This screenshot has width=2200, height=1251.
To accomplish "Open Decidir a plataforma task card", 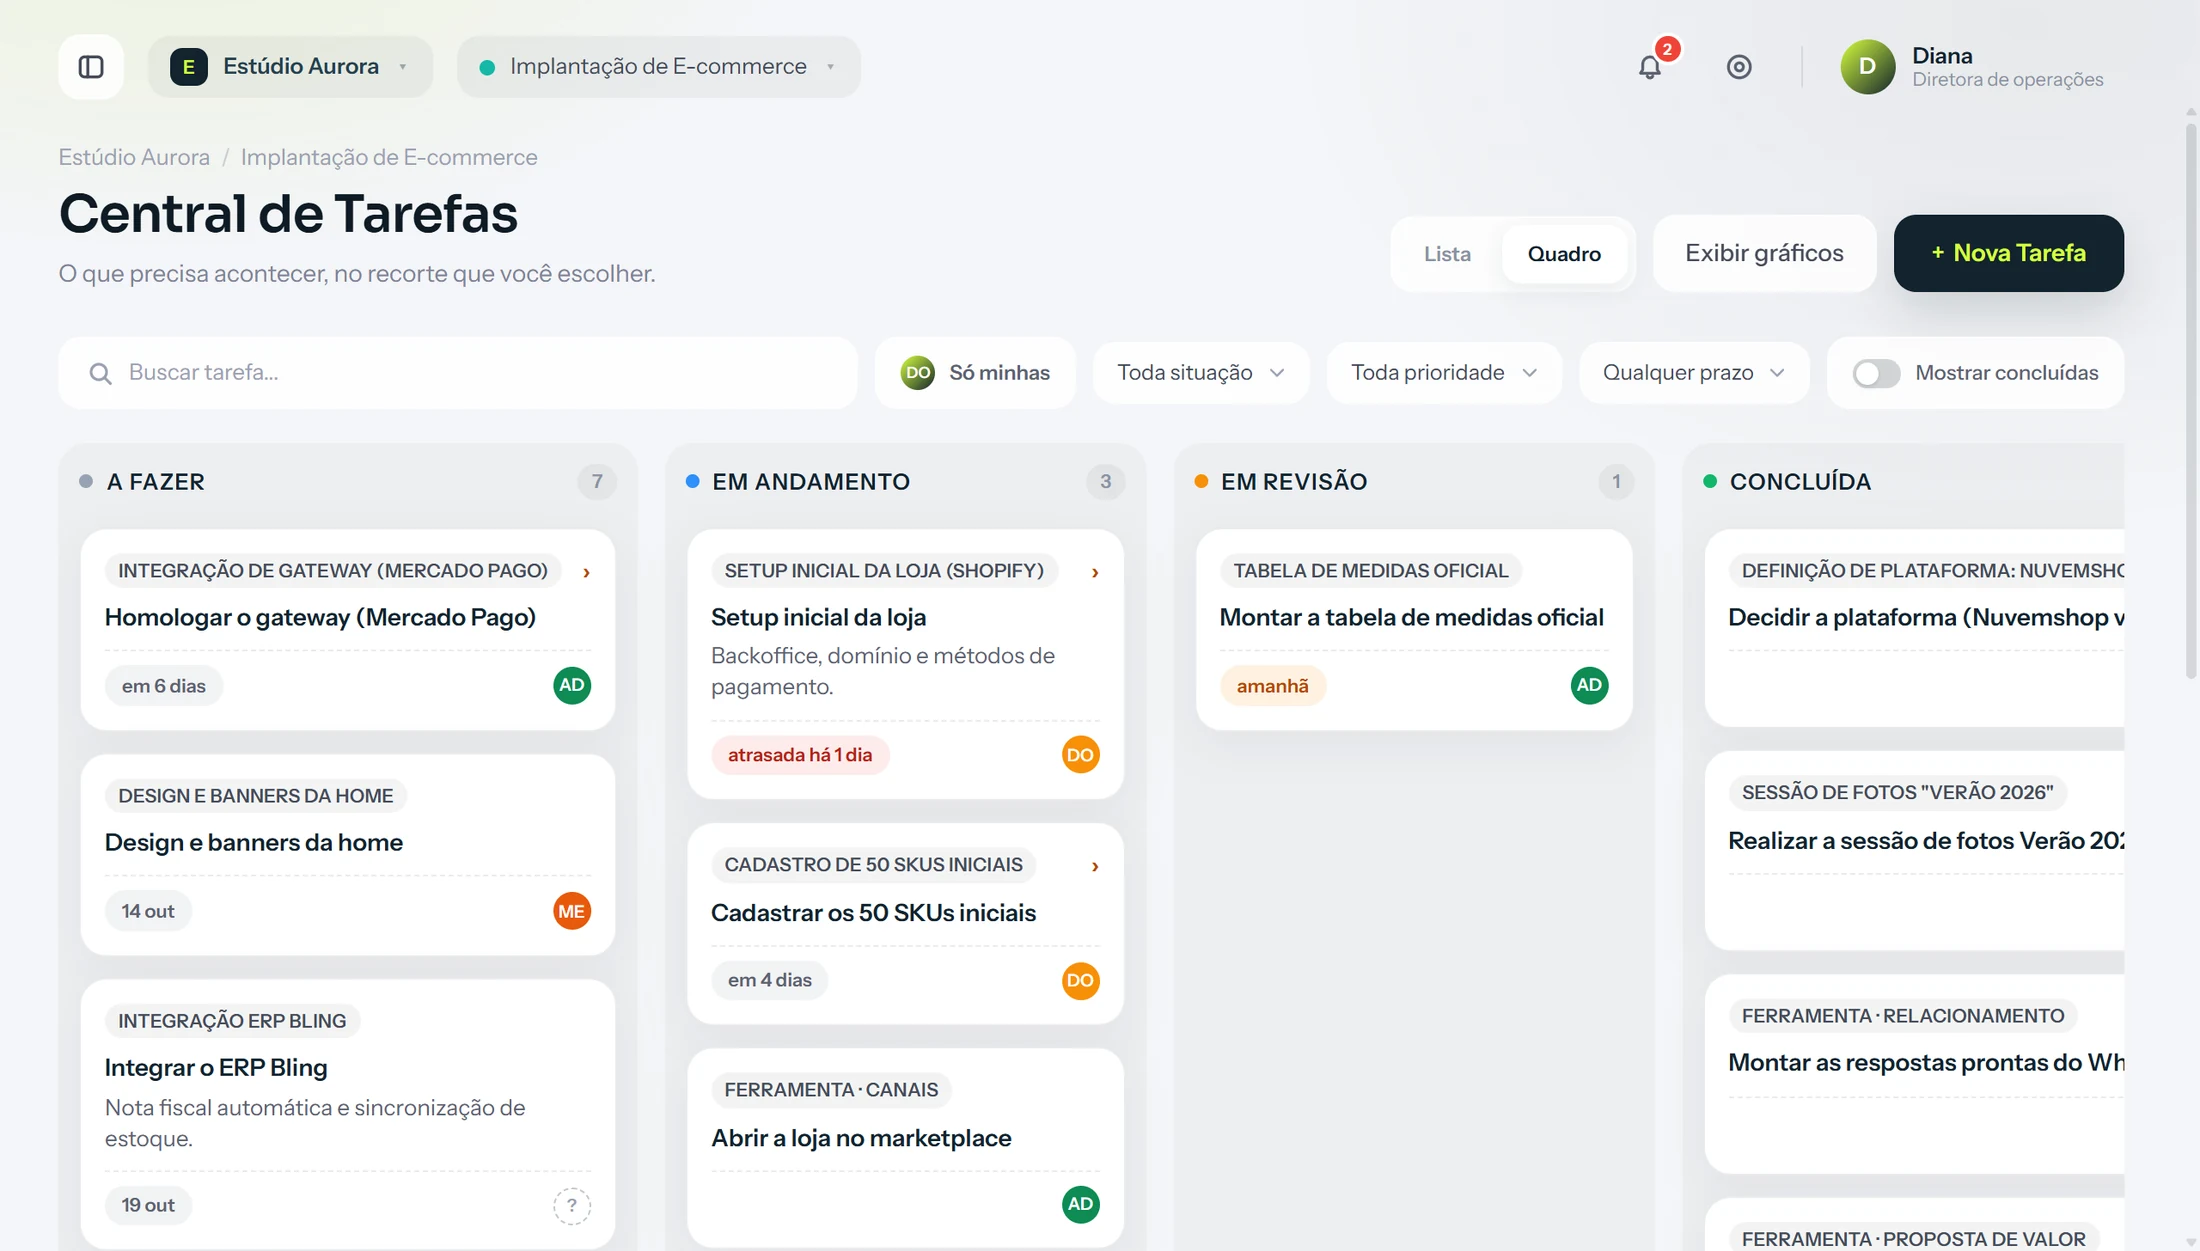I will [x=1914, y=628].
